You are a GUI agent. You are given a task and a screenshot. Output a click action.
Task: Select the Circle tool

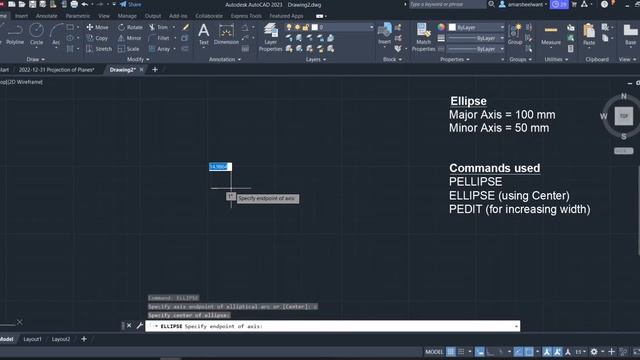36,35
